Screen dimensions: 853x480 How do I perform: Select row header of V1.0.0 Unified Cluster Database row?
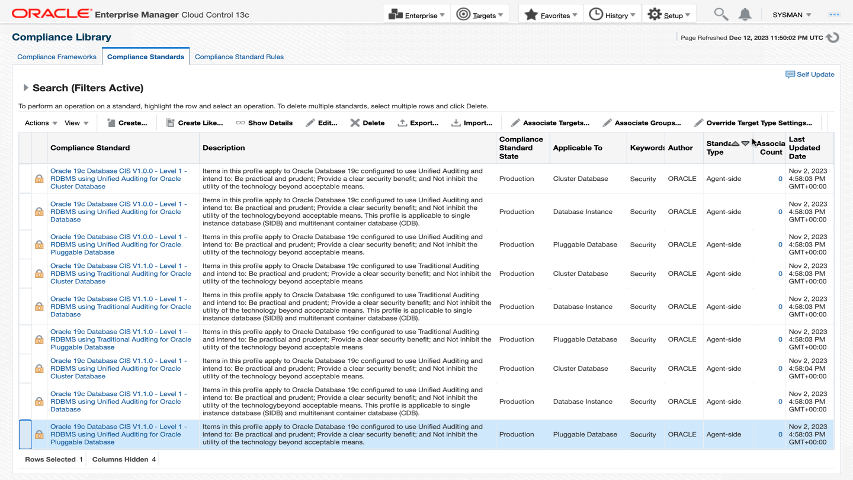(25, 179)
